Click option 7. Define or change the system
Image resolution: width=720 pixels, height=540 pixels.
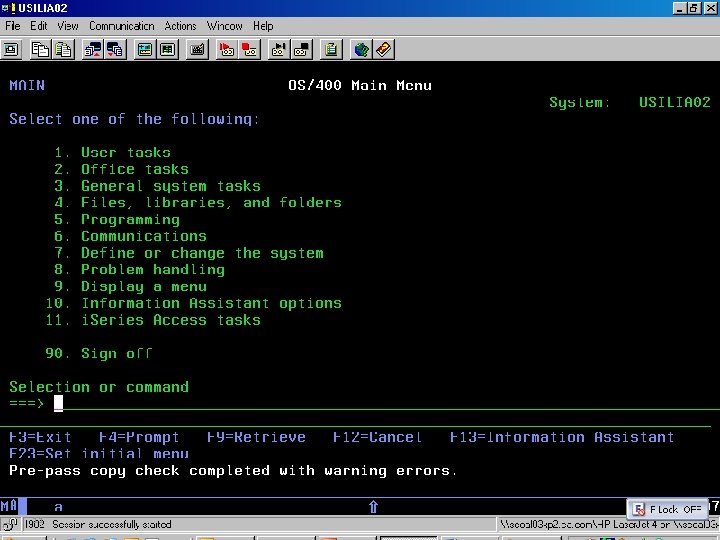(189, 253)
